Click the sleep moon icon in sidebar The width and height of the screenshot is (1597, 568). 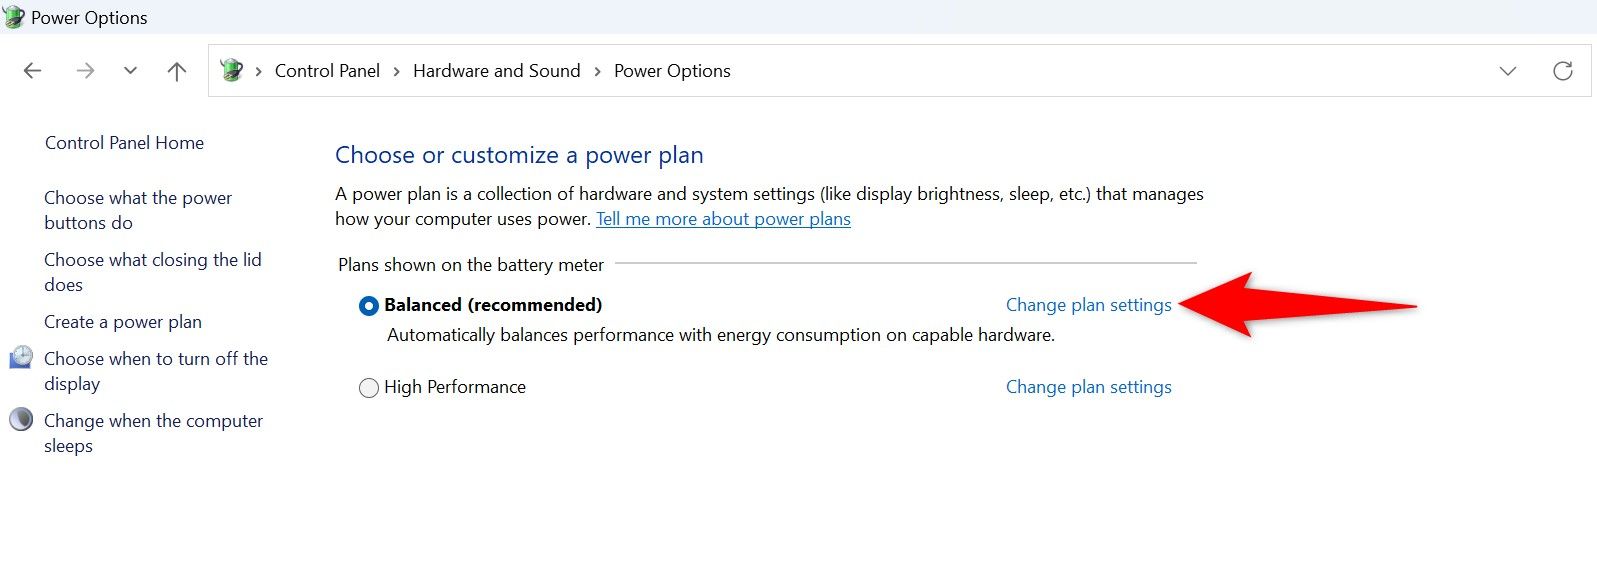coord(21,420)
